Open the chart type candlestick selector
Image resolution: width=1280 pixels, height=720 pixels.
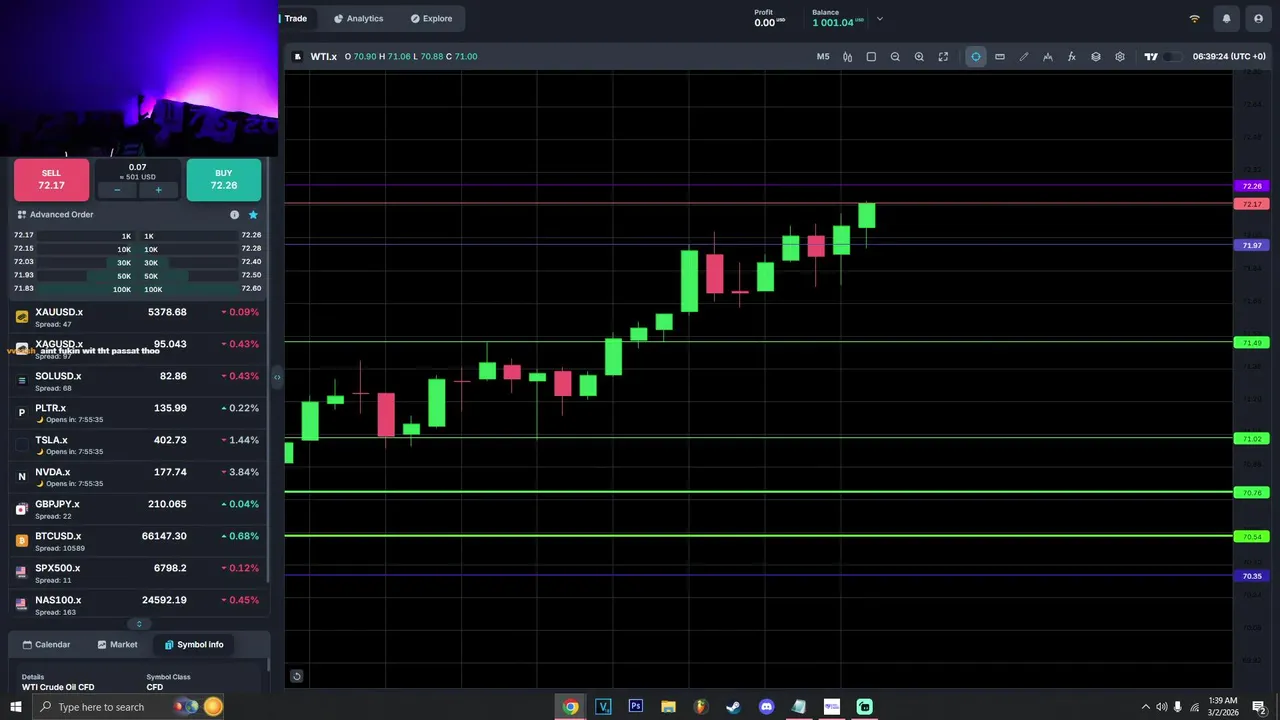[847, 57]
